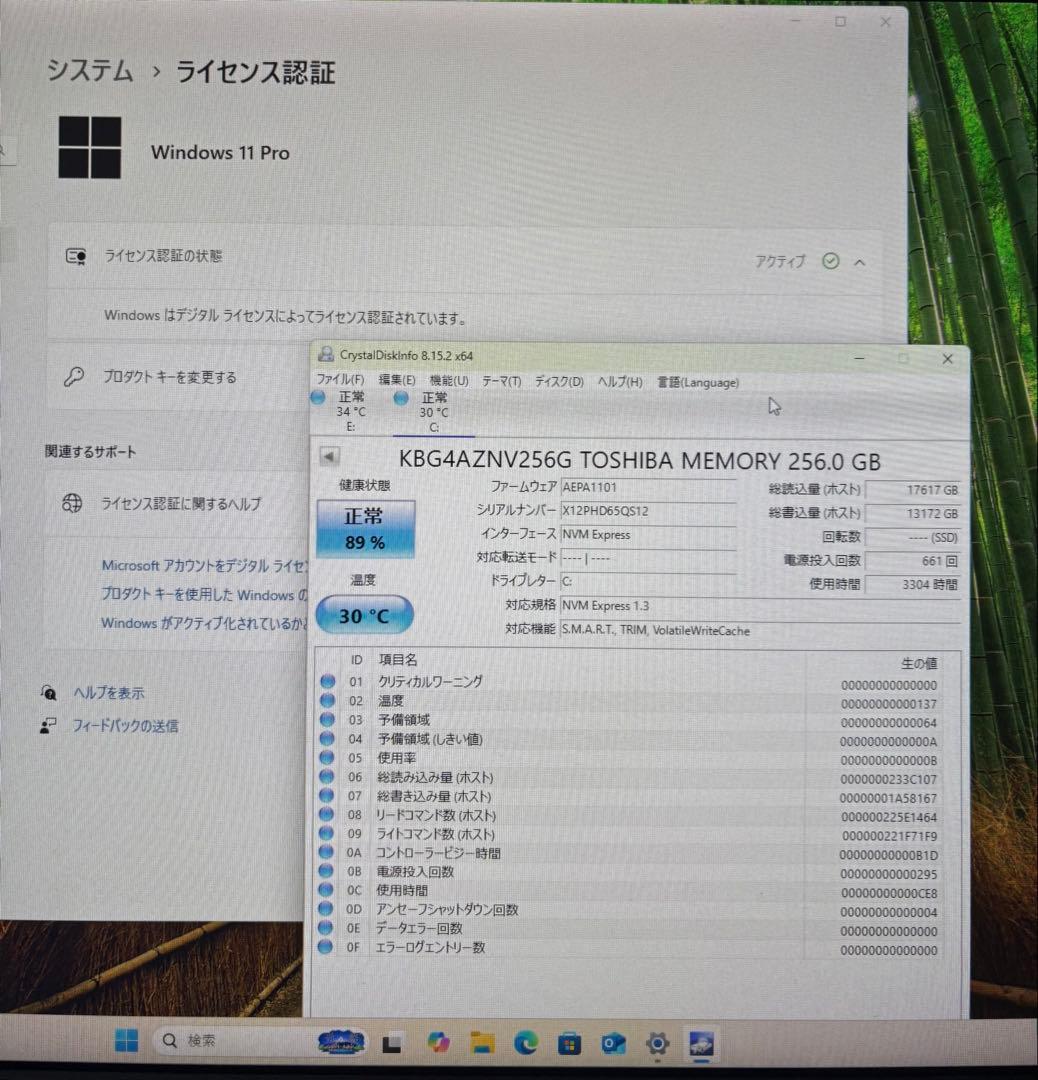
Task: Click the status dot beside 温度 row
Action: (326, 701)
